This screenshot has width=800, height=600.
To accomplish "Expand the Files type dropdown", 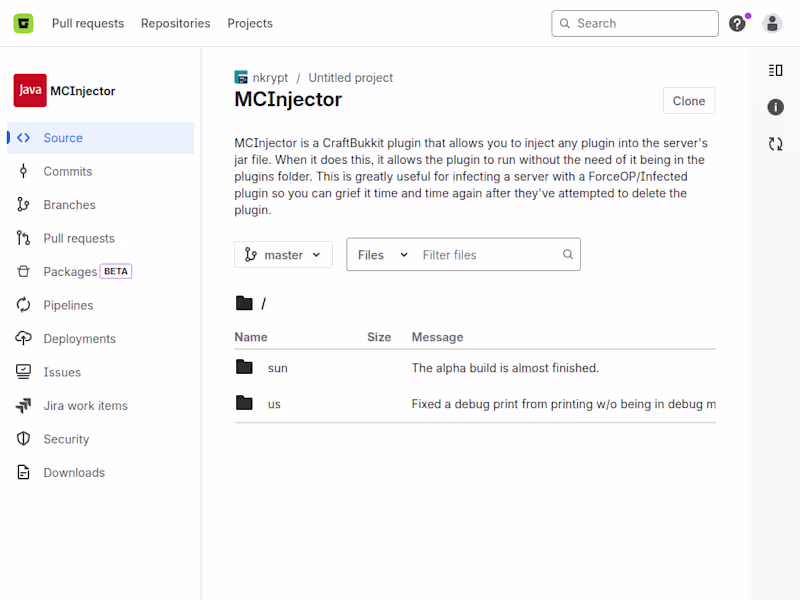I will [x=383, y=255].
